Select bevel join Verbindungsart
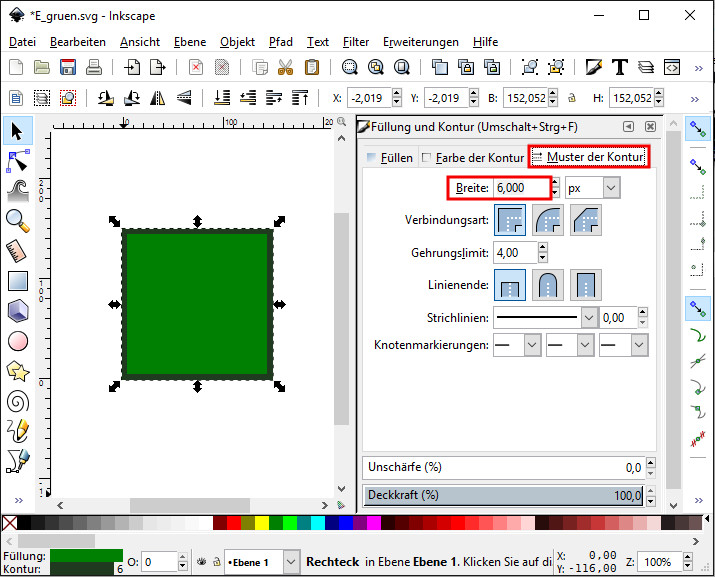 pyautogui.click(x=586, y=220)
